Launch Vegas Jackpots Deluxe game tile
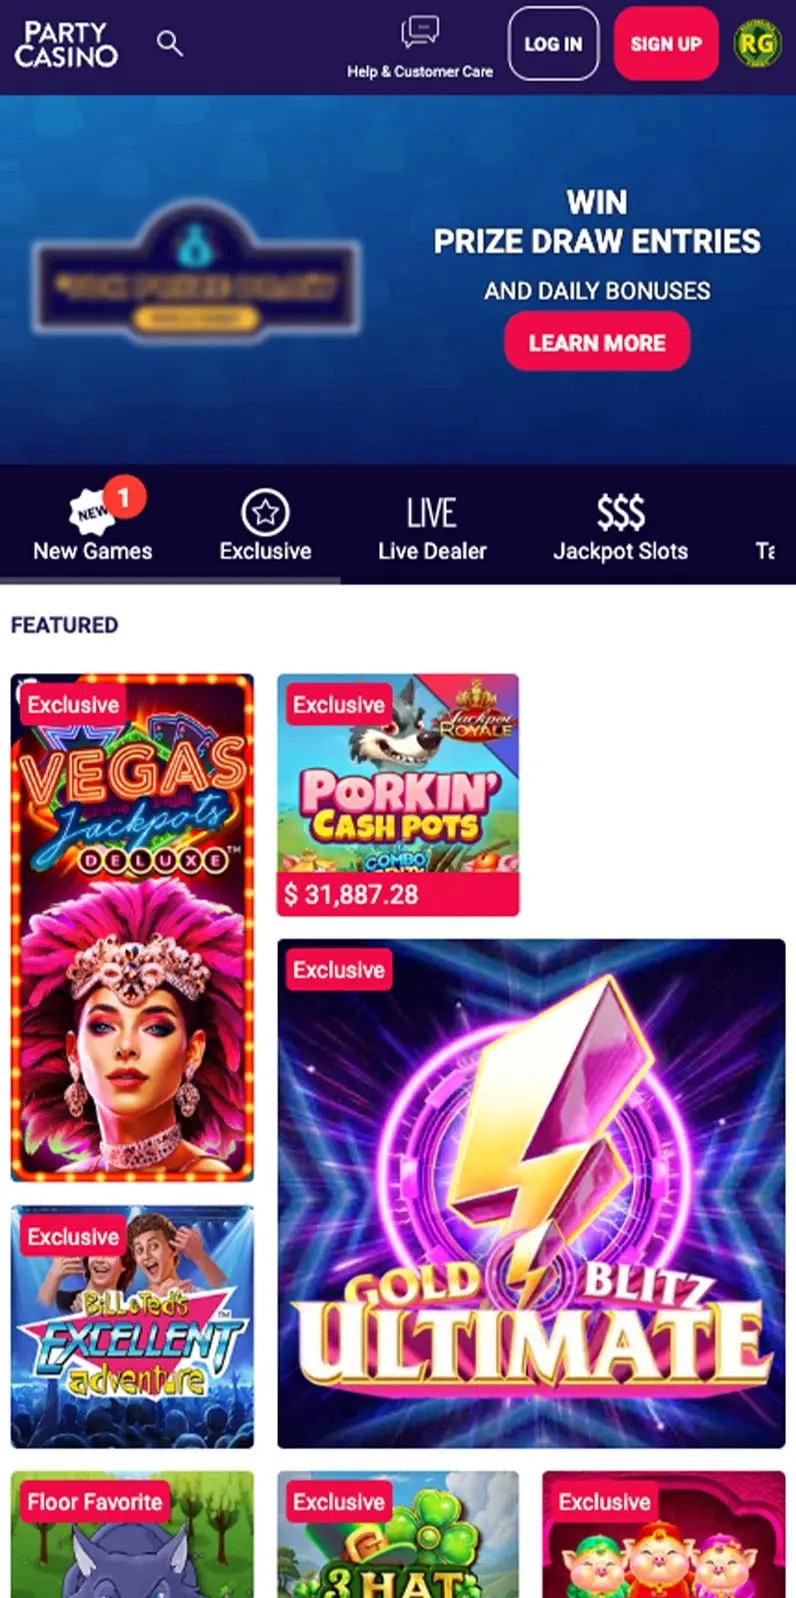Screen dimensions: 796x1598 132,927
